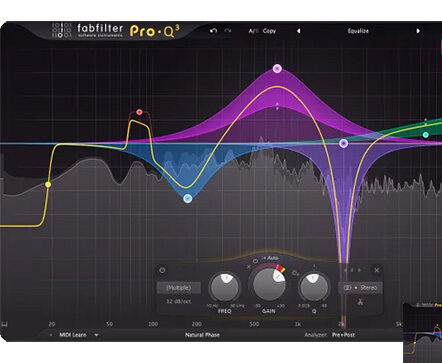The width and height of the screenshot is (442, 363).
Task: Click the GAIN knob
Action: (269, 284)
